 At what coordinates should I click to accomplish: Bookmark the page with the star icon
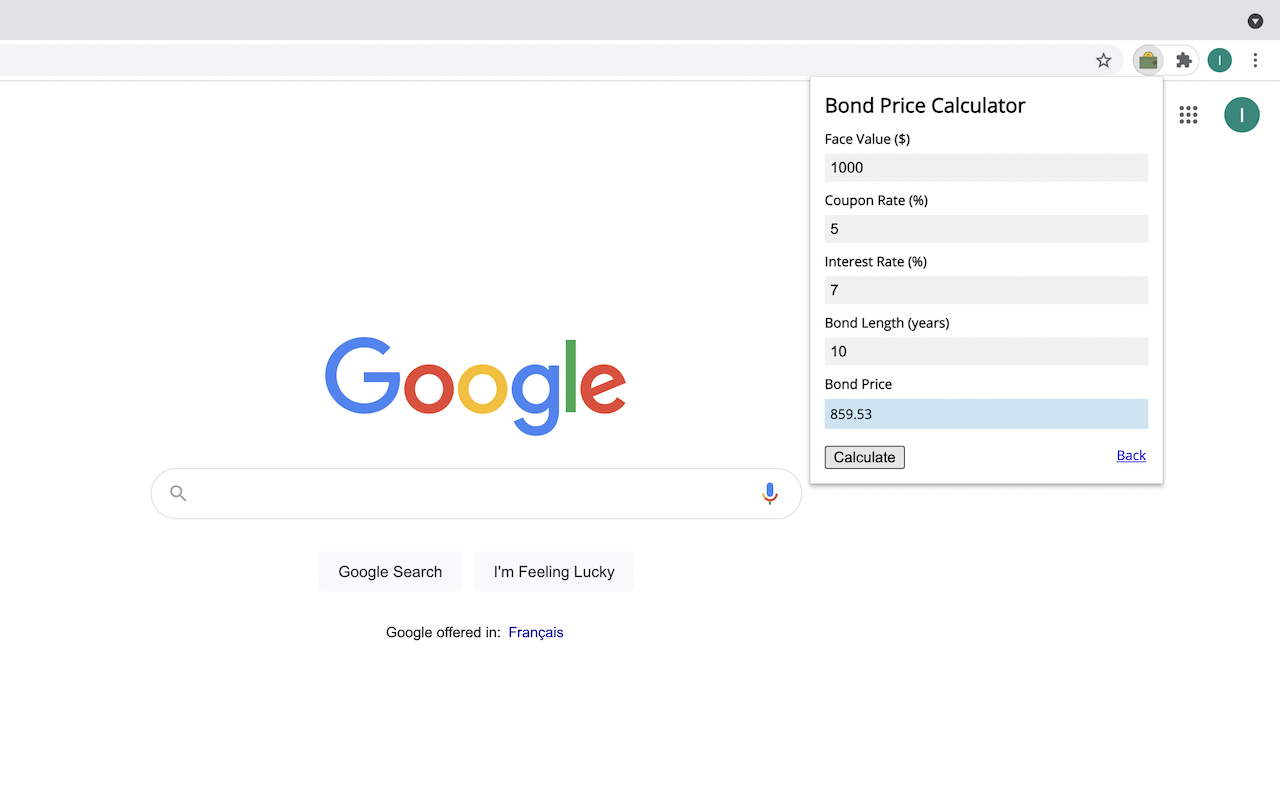[x=1103, y=60]
